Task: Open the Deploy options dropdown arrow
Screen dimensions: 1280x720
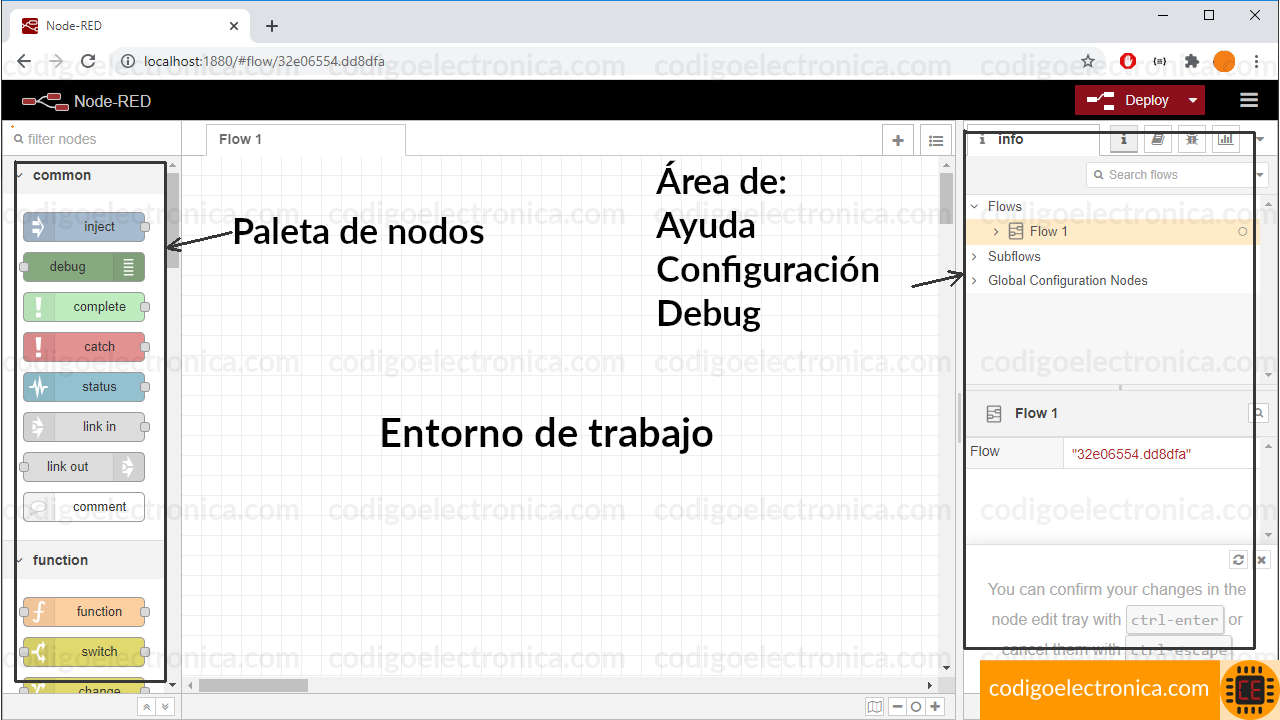Action: (1192, 100)
